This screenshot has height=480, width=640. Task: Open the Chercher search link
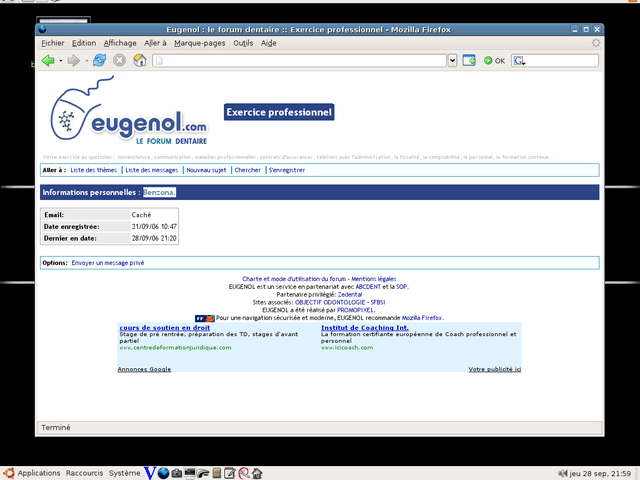pyautogui.click(x=247, y=170)
